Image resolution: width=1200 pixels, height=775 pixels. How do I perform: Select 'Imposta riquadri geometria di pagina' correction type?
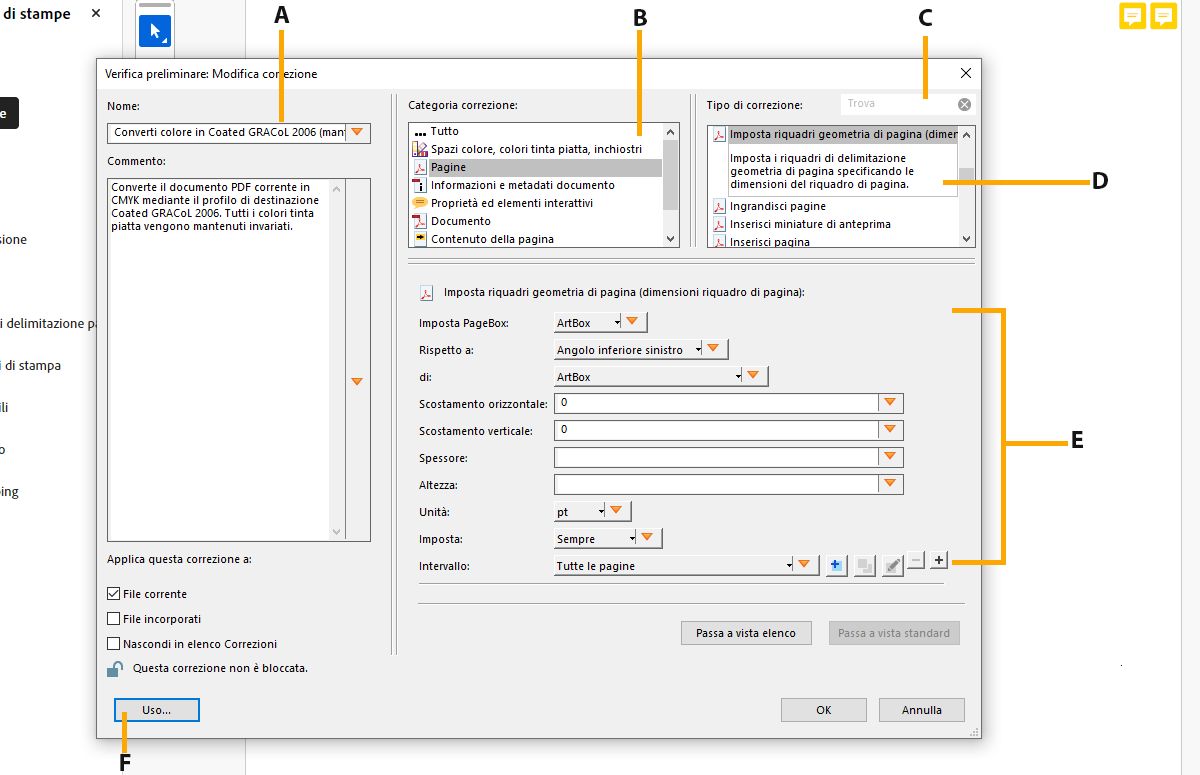pos(834,134)
